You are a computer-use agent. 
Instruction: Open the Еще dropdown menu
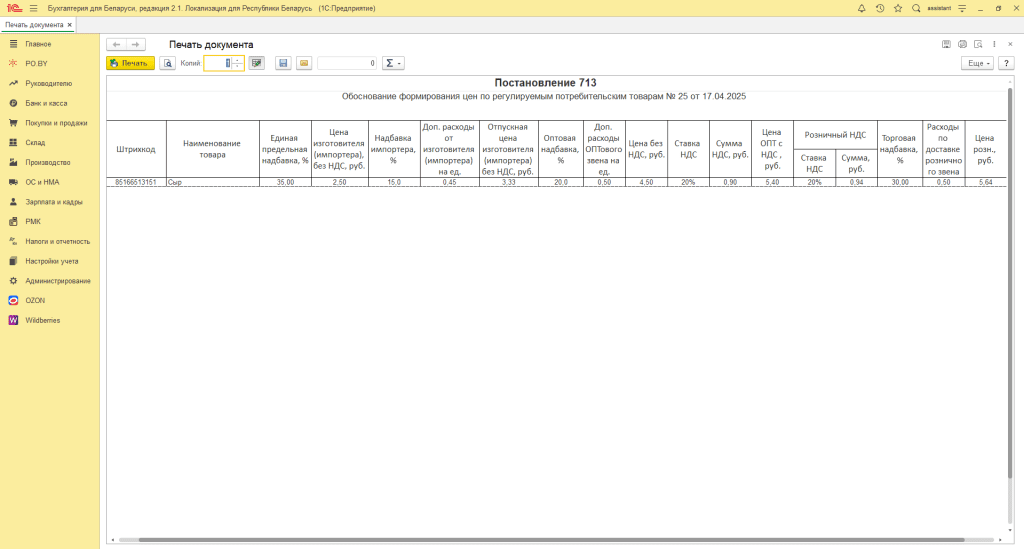pos(978,63)
